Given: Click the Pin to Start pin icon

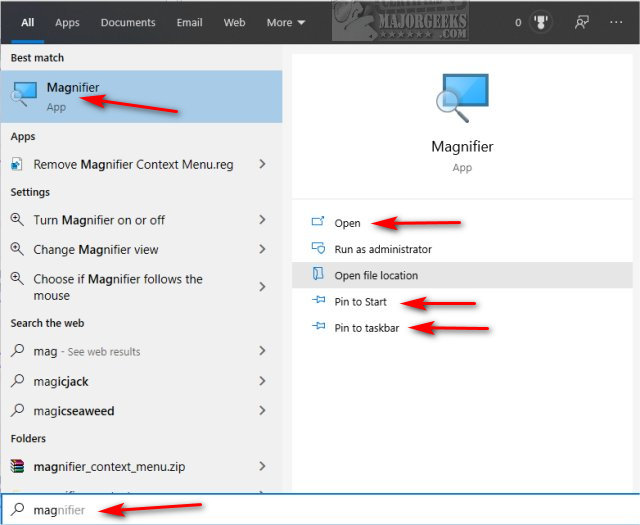Looking at the screenshot, I should [318, 300].
